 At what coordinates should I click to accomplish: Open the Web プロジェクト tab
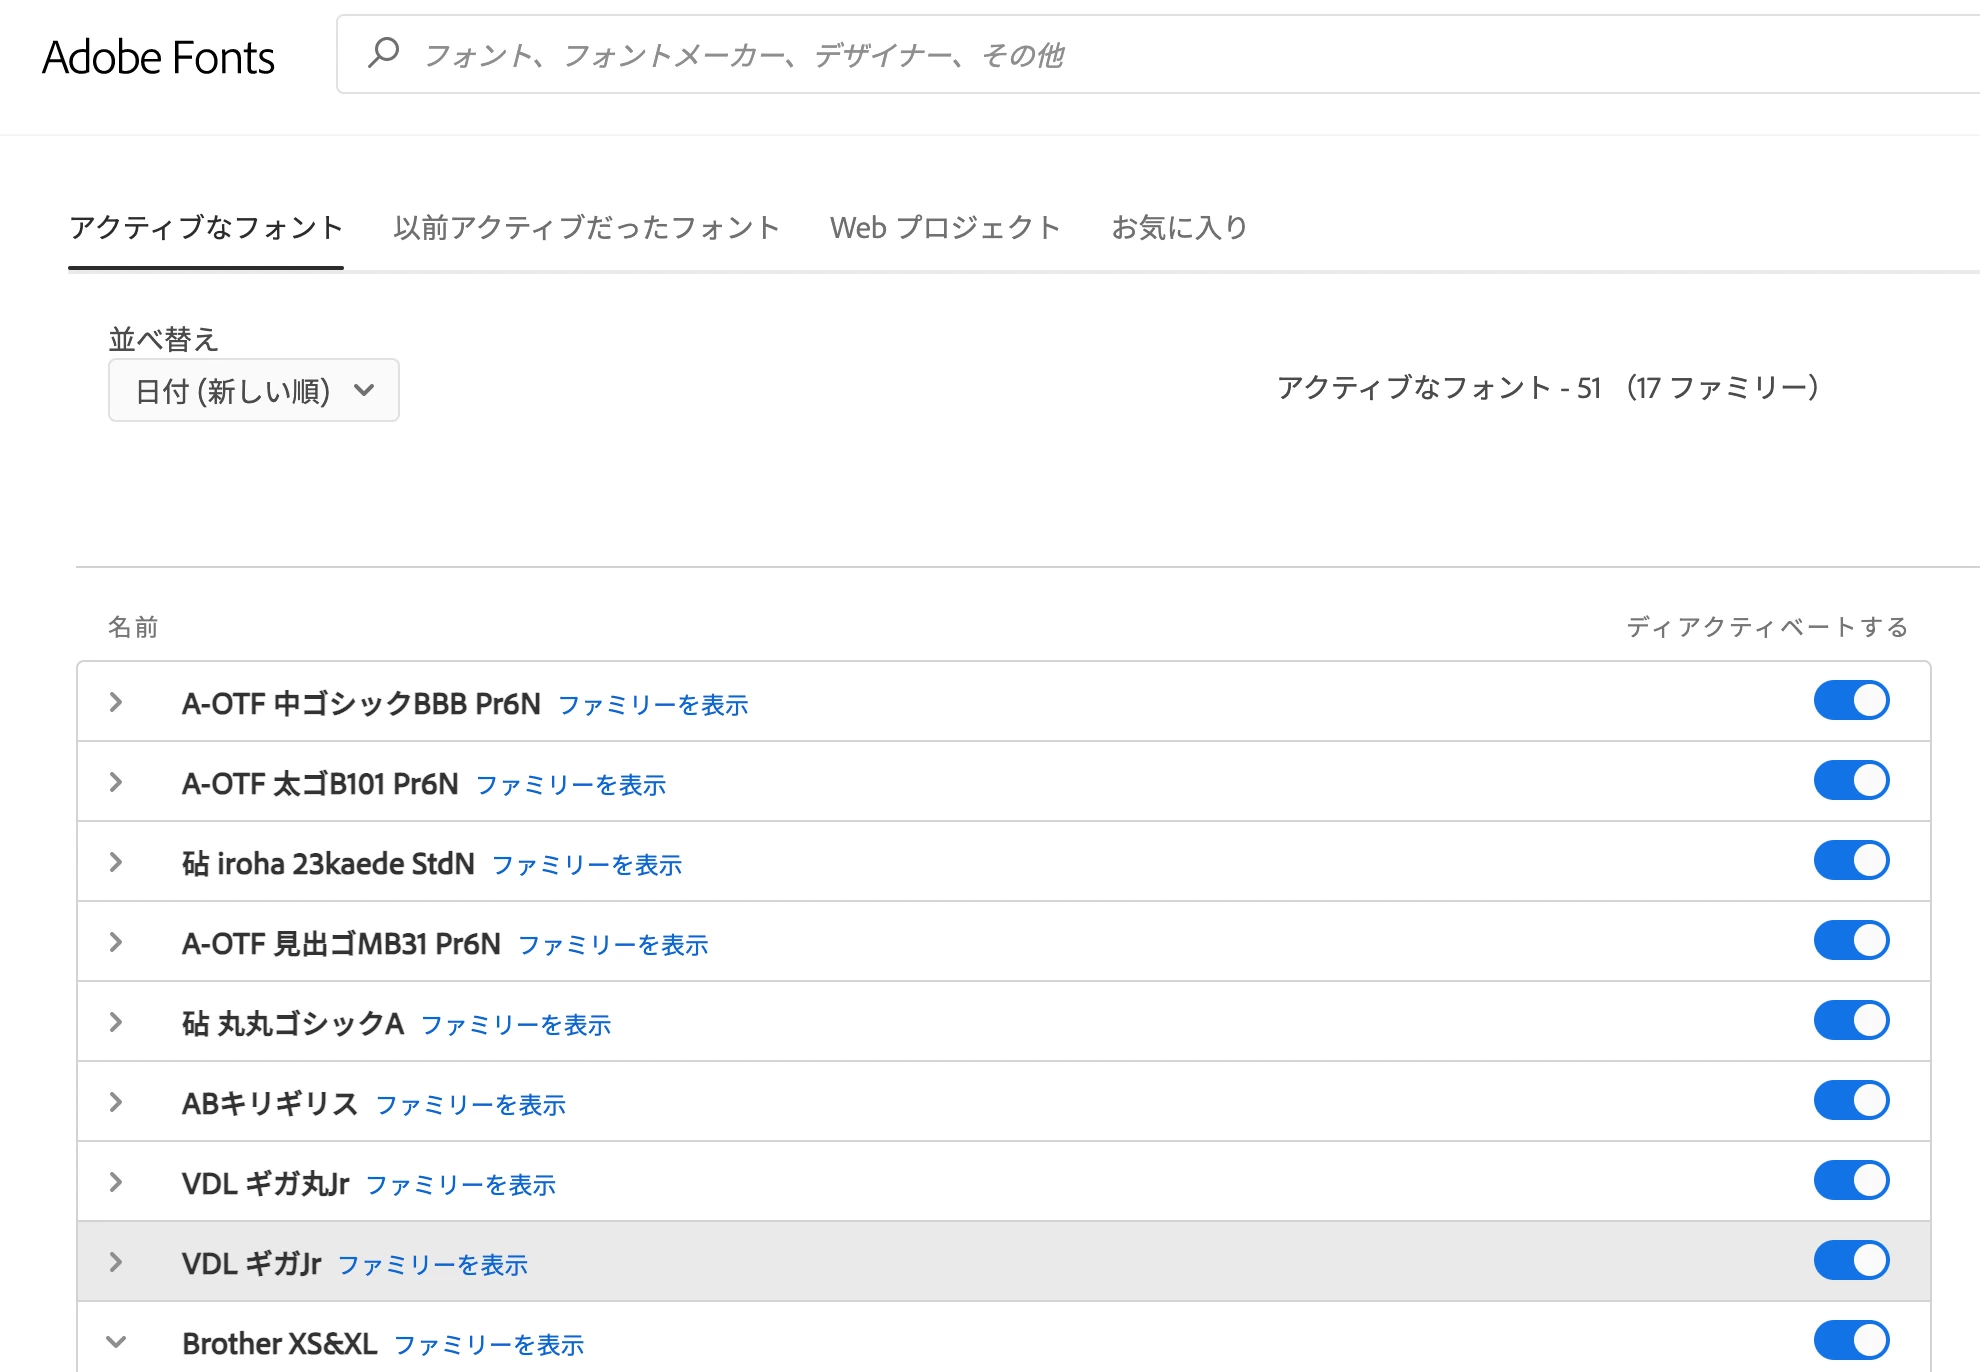pyautogui.click(x=945, y=228)
